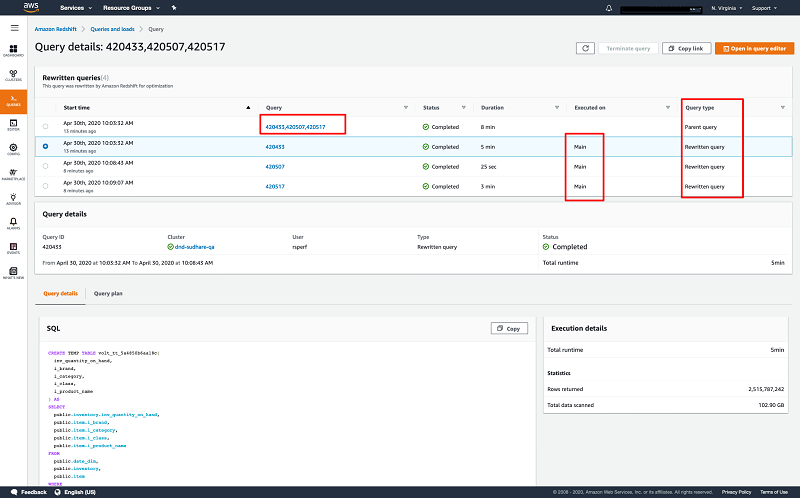Open the Editor sidebar icon
800x498 pixels.
point(13,124)
